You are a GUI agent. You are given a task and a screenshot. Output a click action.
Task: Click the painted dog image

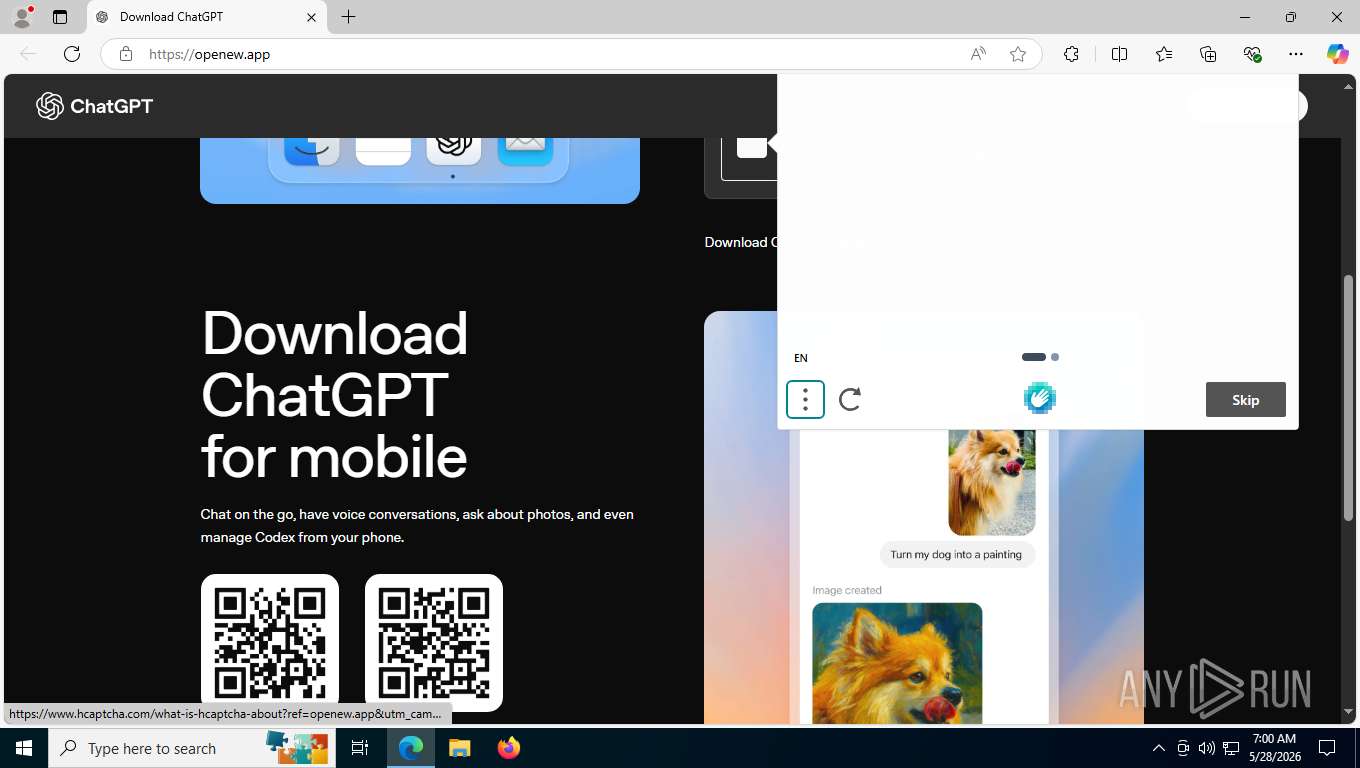897,662
